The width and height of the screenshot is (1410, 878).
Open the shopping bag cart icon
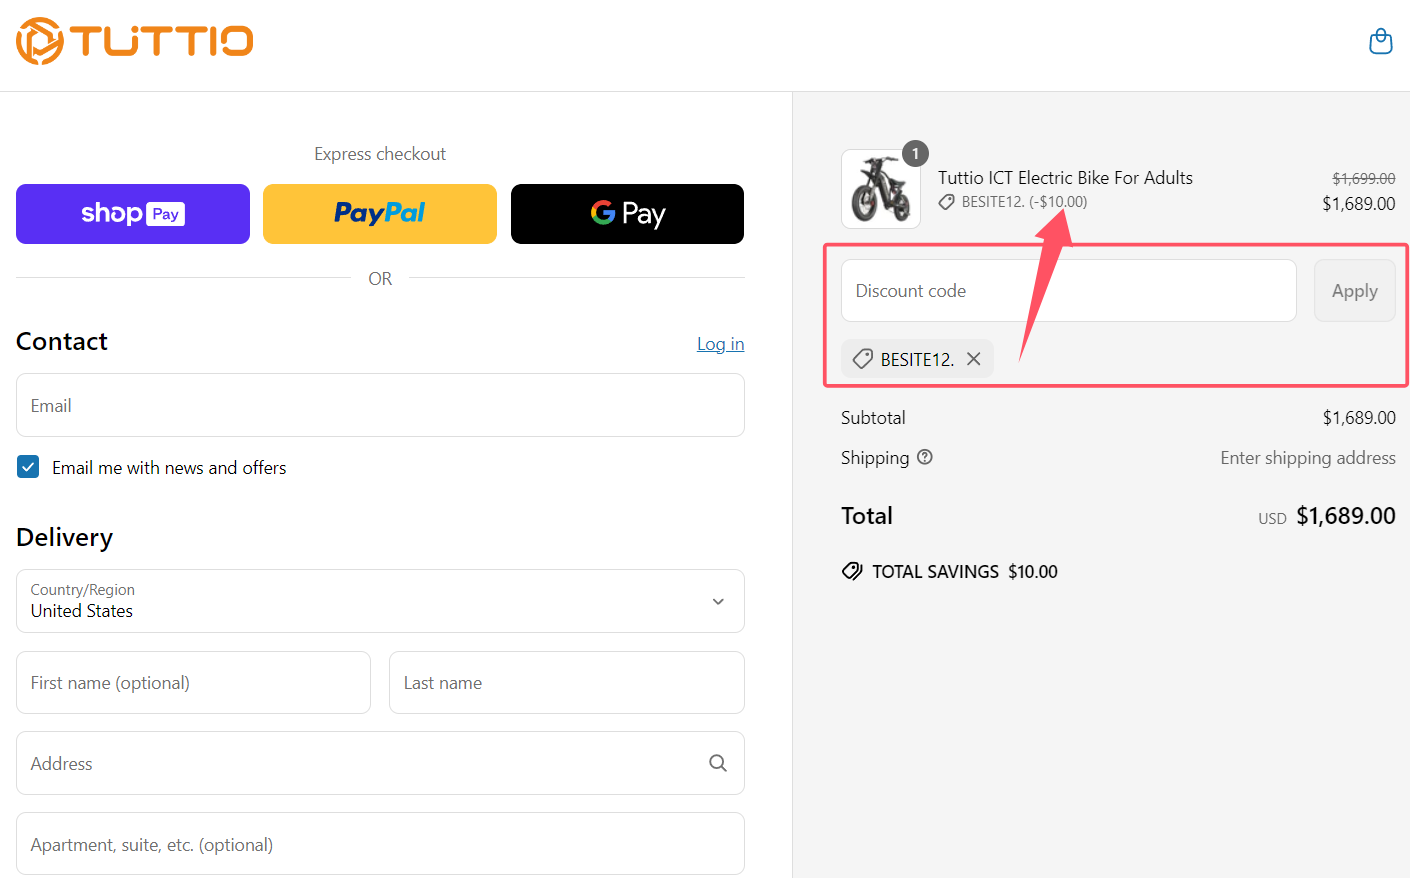[1380, 42]
